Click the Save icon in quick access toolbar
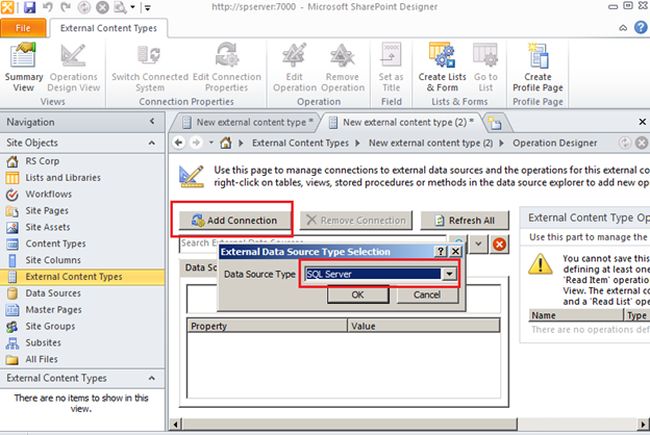650x435 pixels. (x=29, y=7)
